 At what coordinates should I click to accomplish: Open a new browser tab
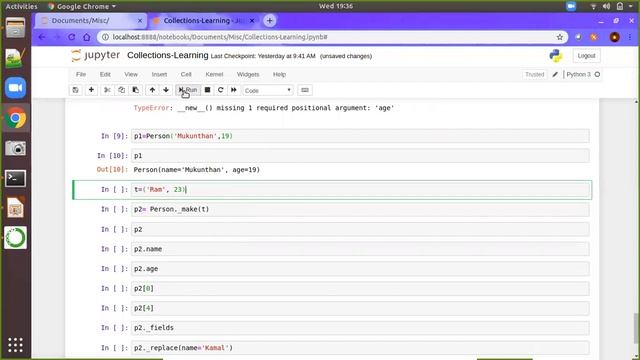click(x=270, y=21)
